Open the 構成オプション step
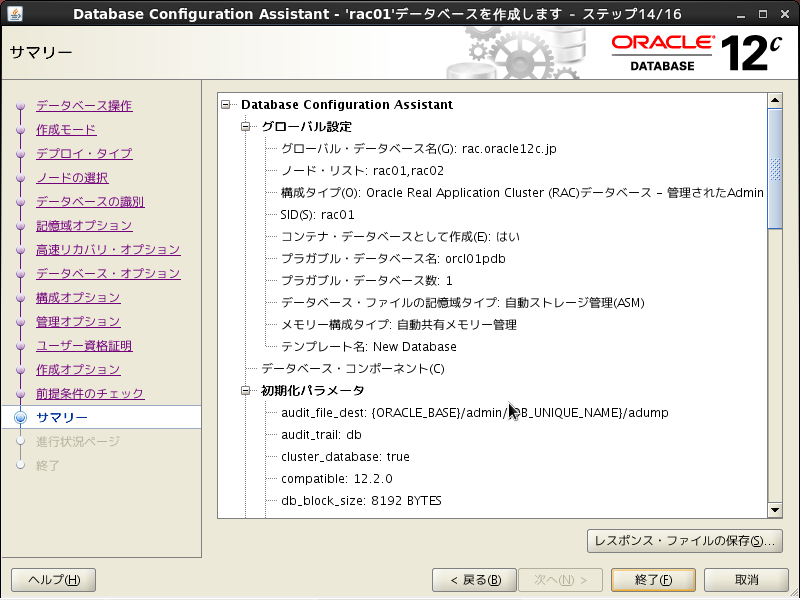800x600 pixels. (x=78, y=297)
